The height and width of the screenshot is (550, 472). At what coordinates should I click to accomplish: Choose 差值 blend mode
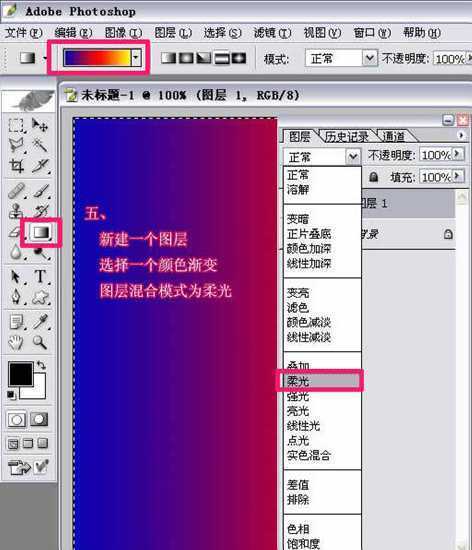pos(297,485)
